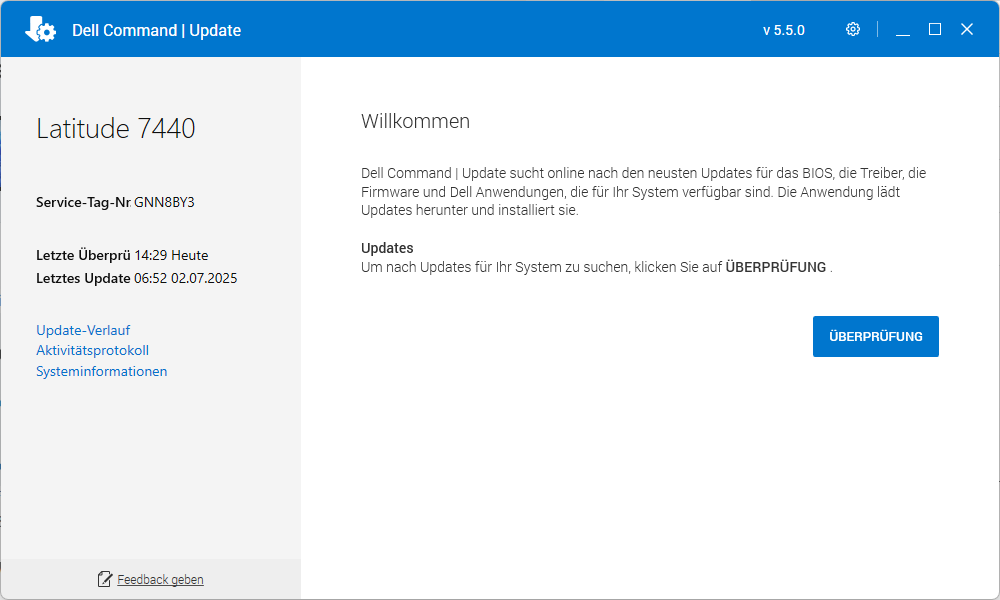Click the Willkommen heading
The image size is (1000, 600).
pyautogui.click(x=415, y=122)
